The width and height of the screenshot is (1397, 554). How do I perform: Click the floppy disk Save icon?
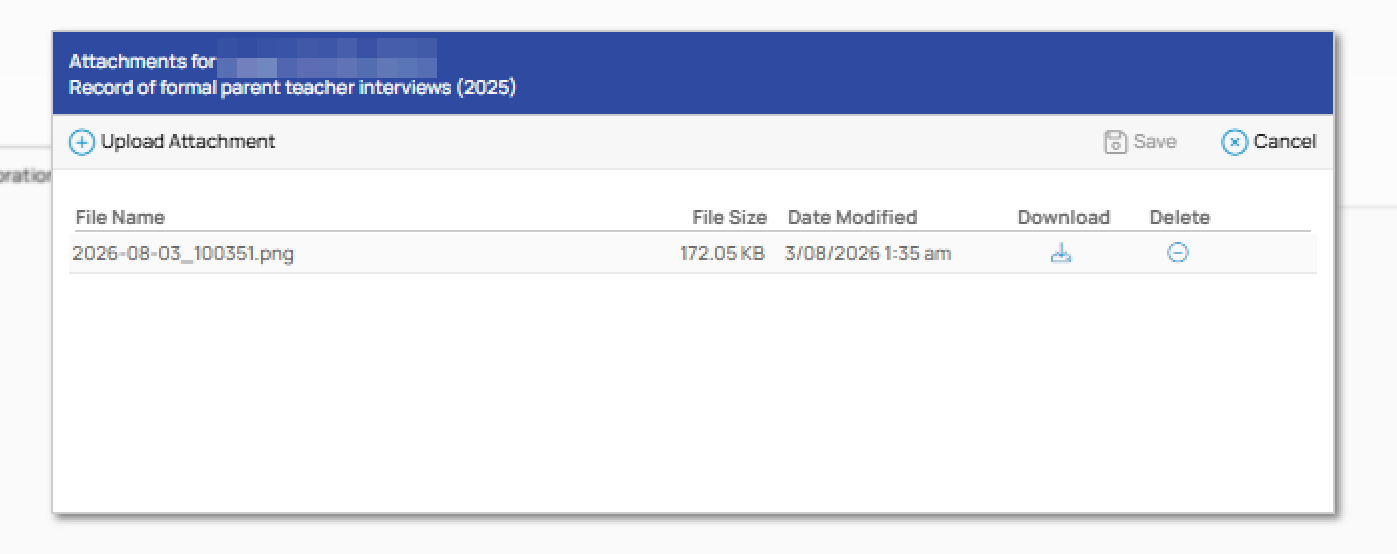pyautogui.click(x=1115, y=142)
